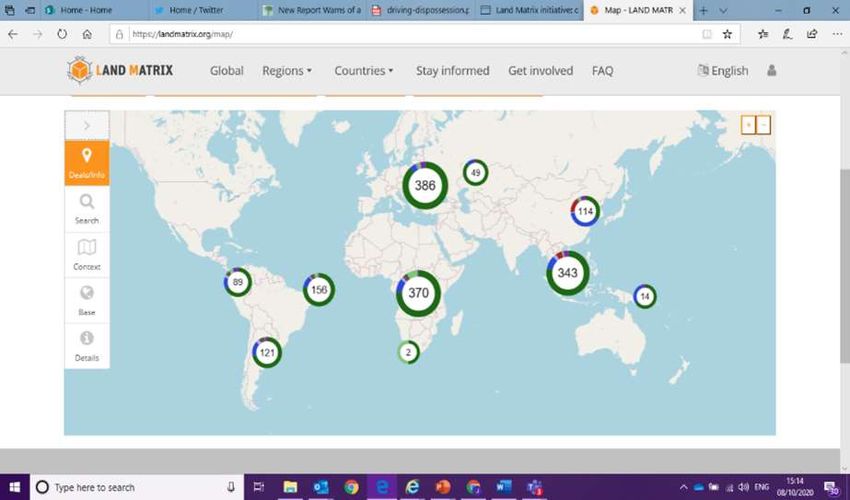
Task: Bookmark page with the favorites star
Action: [727, 33]
